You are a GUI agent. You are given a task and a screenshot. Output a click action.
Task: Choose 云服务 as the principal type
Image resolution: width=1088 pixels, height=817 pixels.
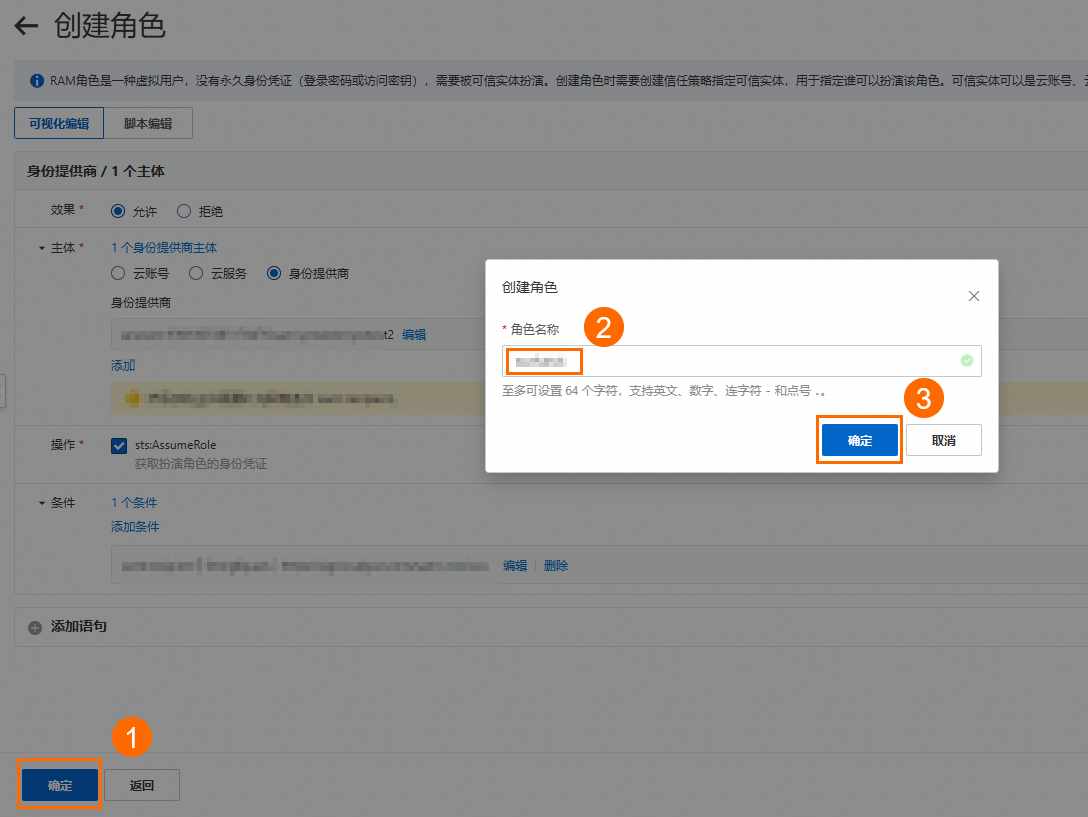[x=196, y=273]
